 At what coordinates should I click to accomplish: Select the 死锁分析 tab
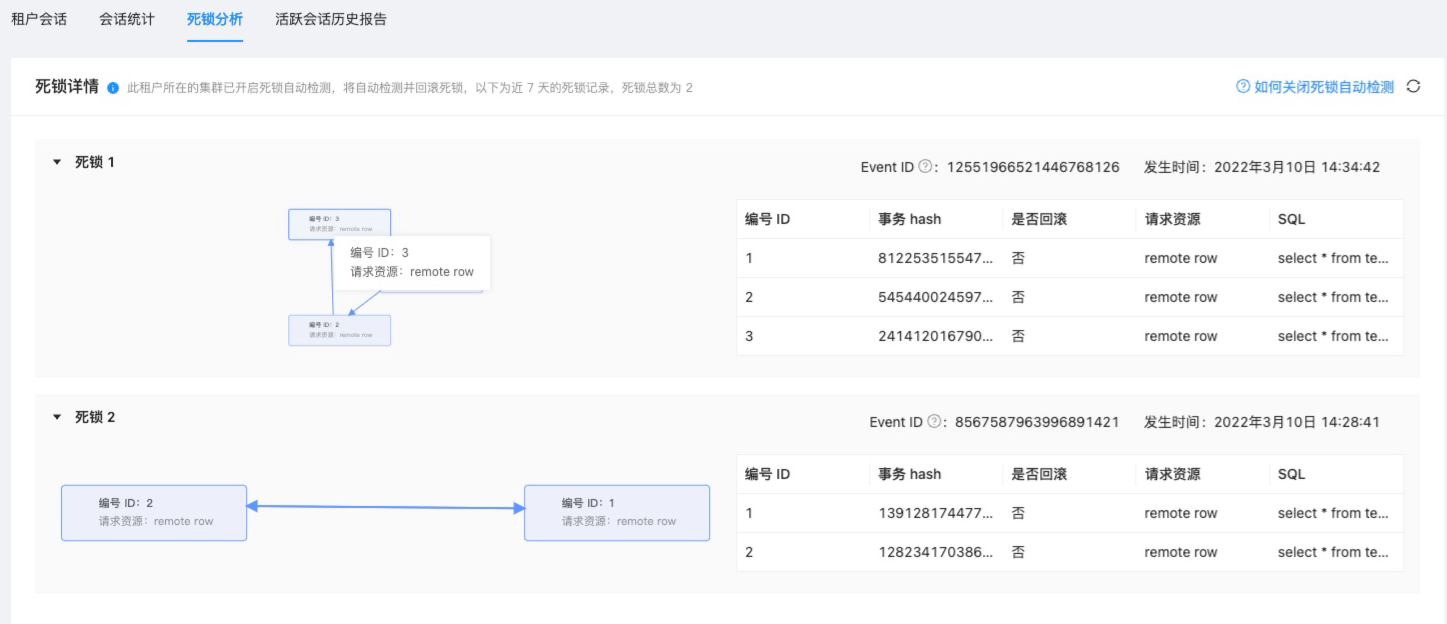tap(215, 19)
